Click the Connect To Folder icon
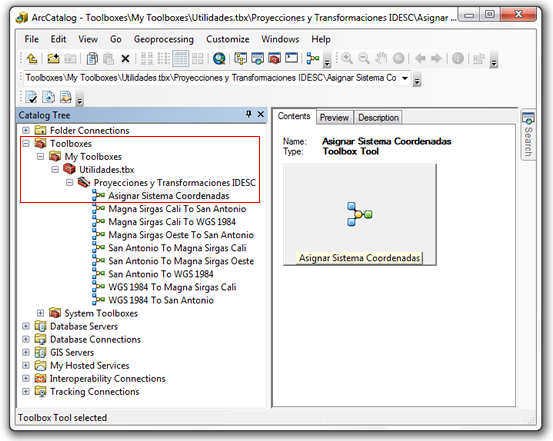 [x=53, y=58]
